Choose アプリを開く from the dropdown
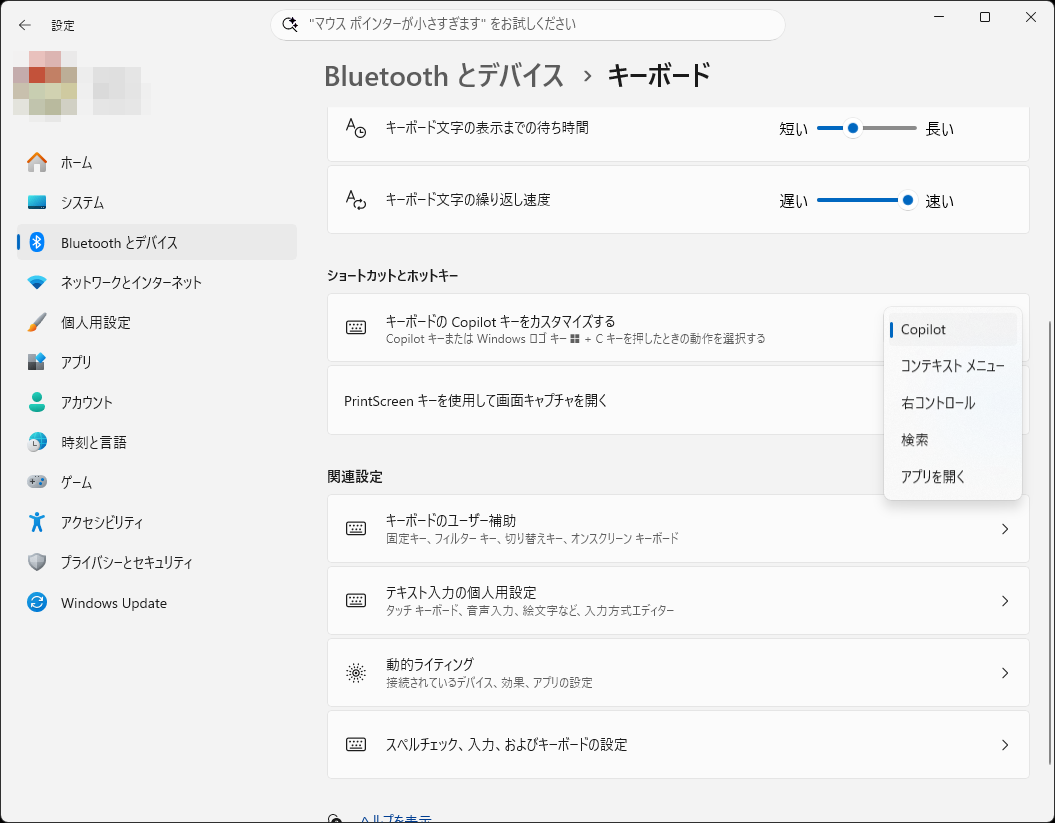Screen dimensions: 1055x823 953,476
